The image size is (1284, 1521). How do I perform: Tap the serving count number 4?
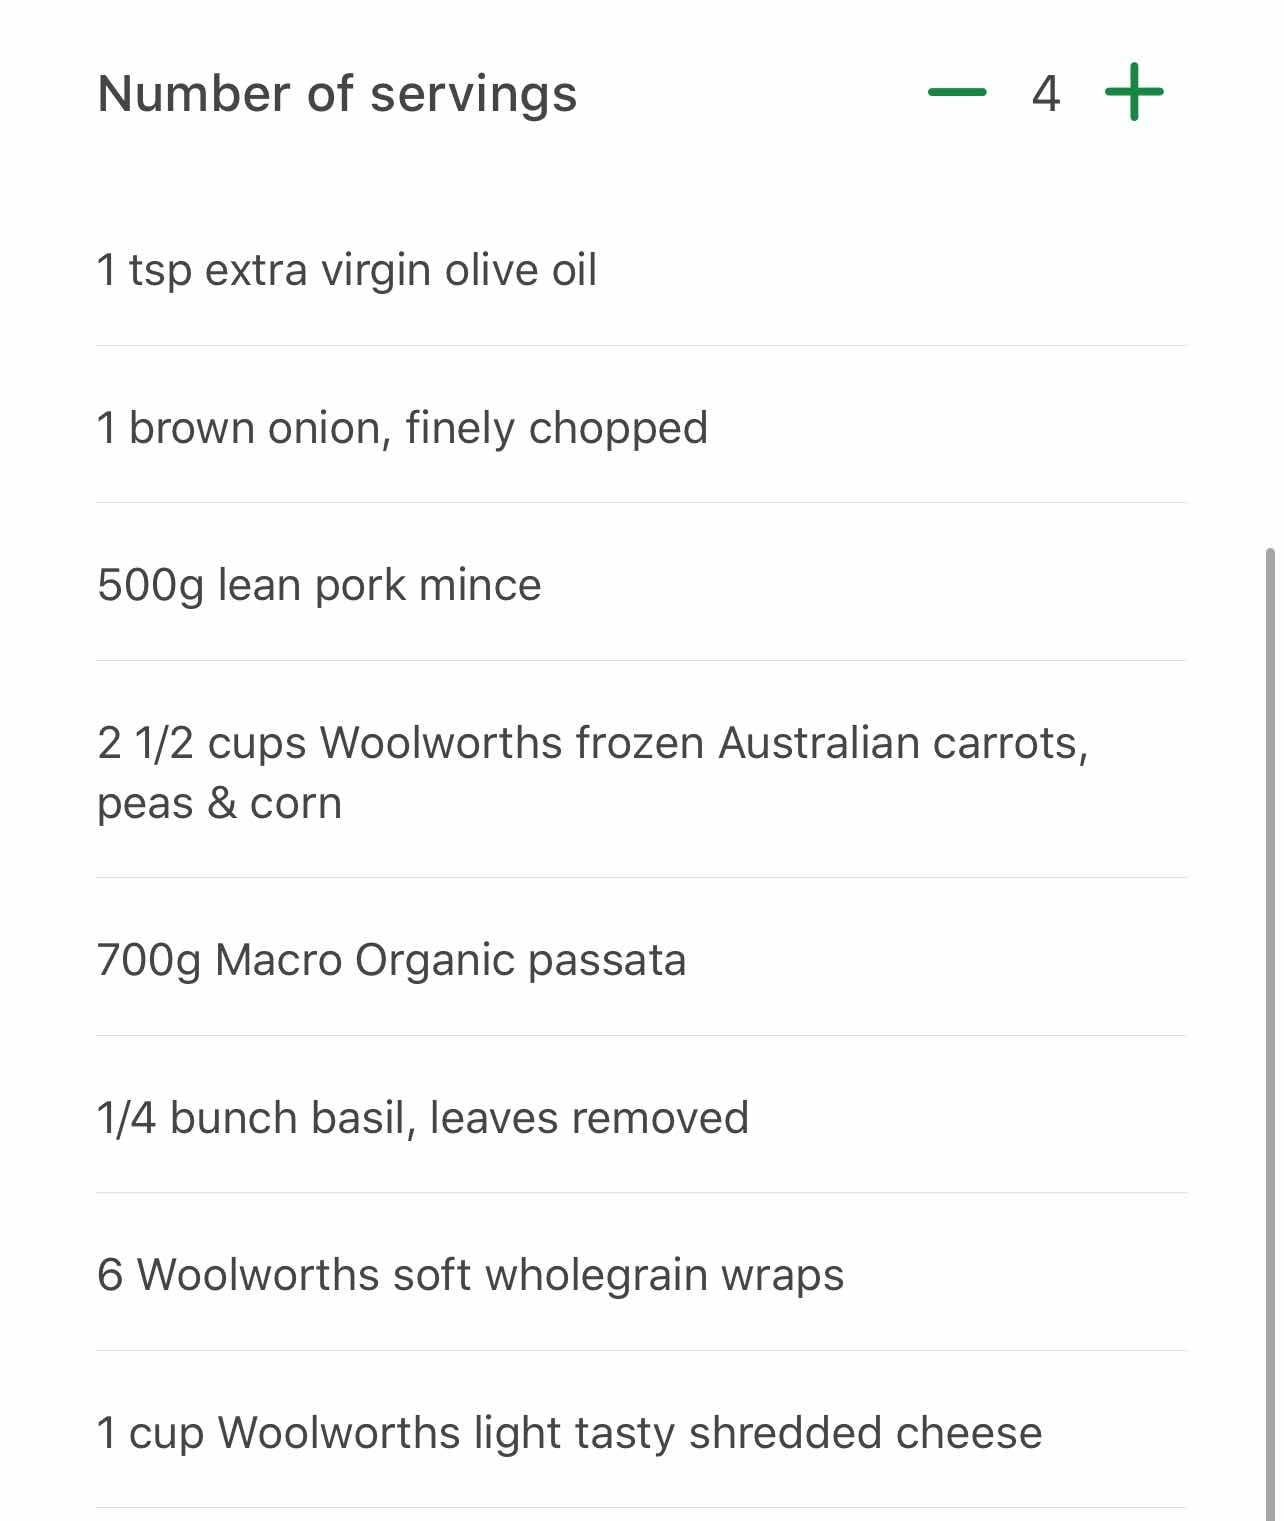(x=1046, y=93)
